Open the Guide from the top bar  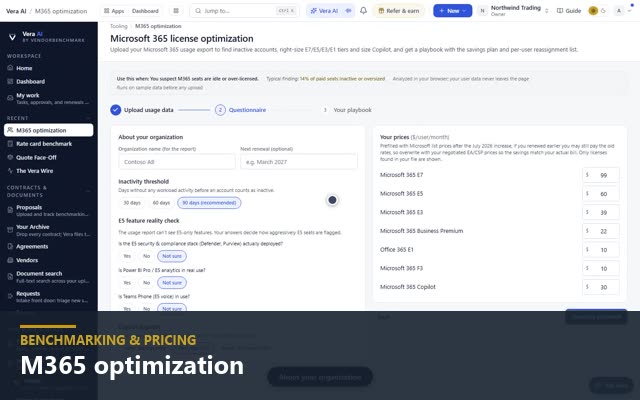(x=569, y=11)
